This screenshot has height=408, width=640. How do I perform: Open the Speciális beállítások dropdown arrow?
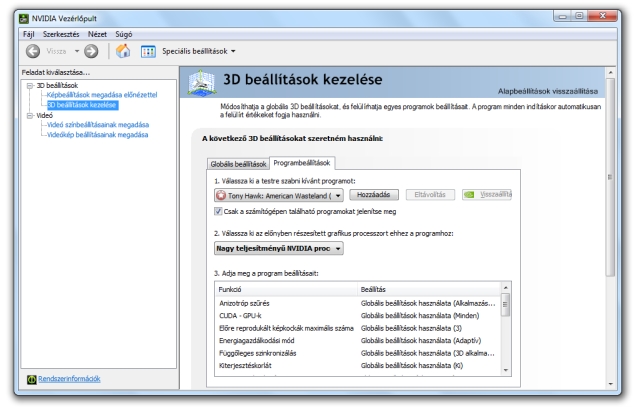point(233,51)
